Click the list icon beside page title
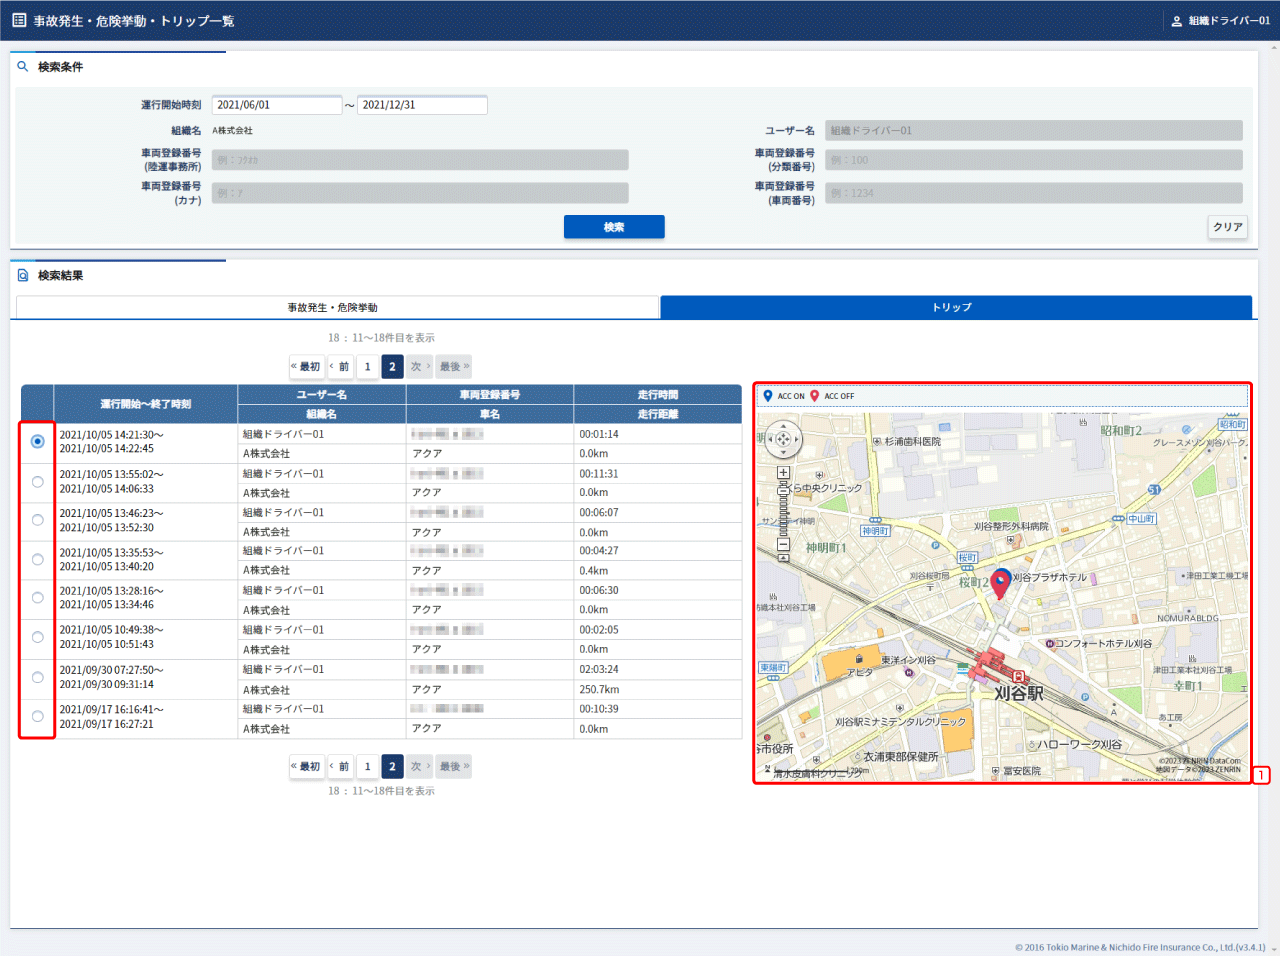The height and width of the screenshot is (956, 1280). pos(19,20)
